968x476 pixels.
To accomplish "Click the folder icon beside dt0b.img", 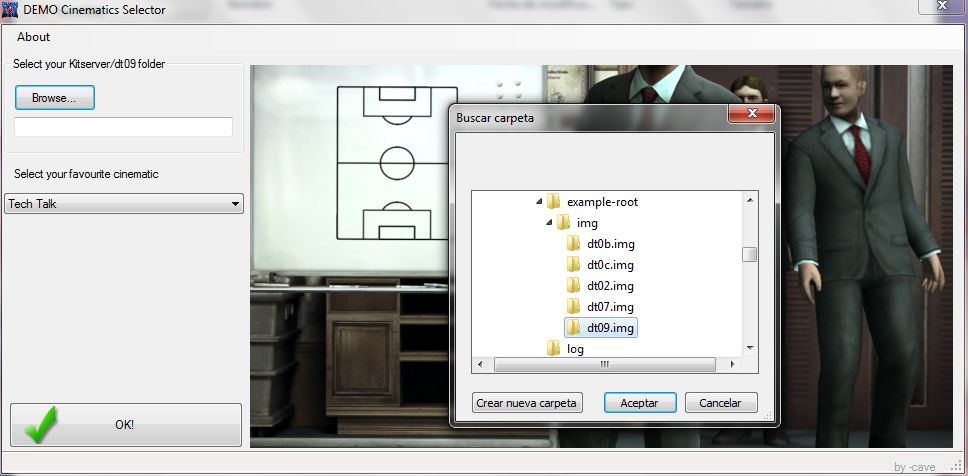I will [x=573, y=244].
